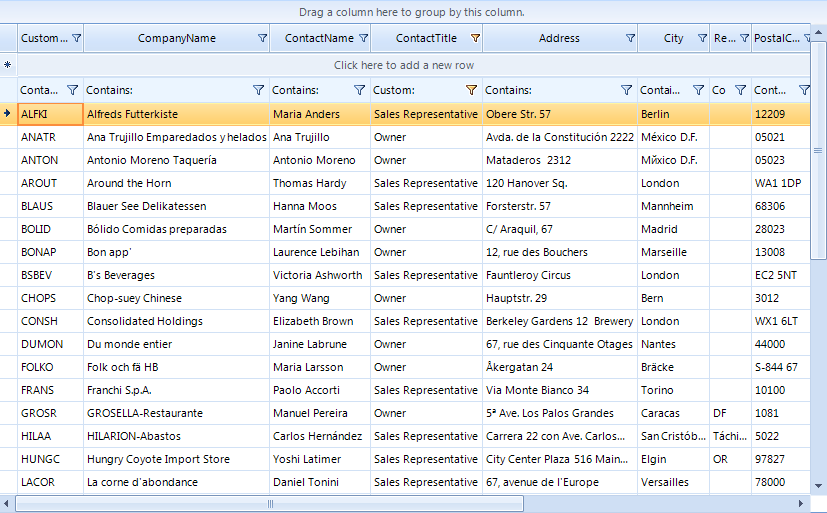Open filter icon in CustomerID column header
This screenshot has width=827, height=513.
[76, 38]
